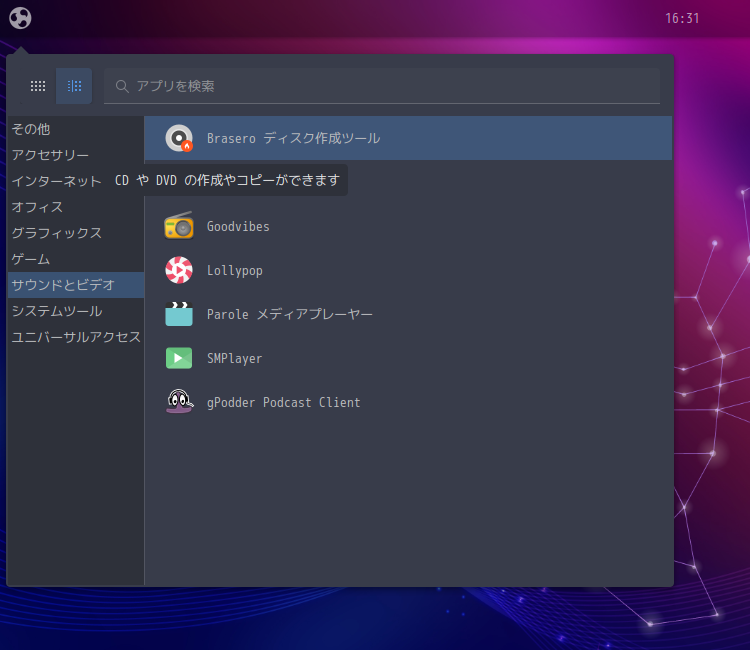
Task: Click the SMPlayer green play icon
Action: [179, 358]
